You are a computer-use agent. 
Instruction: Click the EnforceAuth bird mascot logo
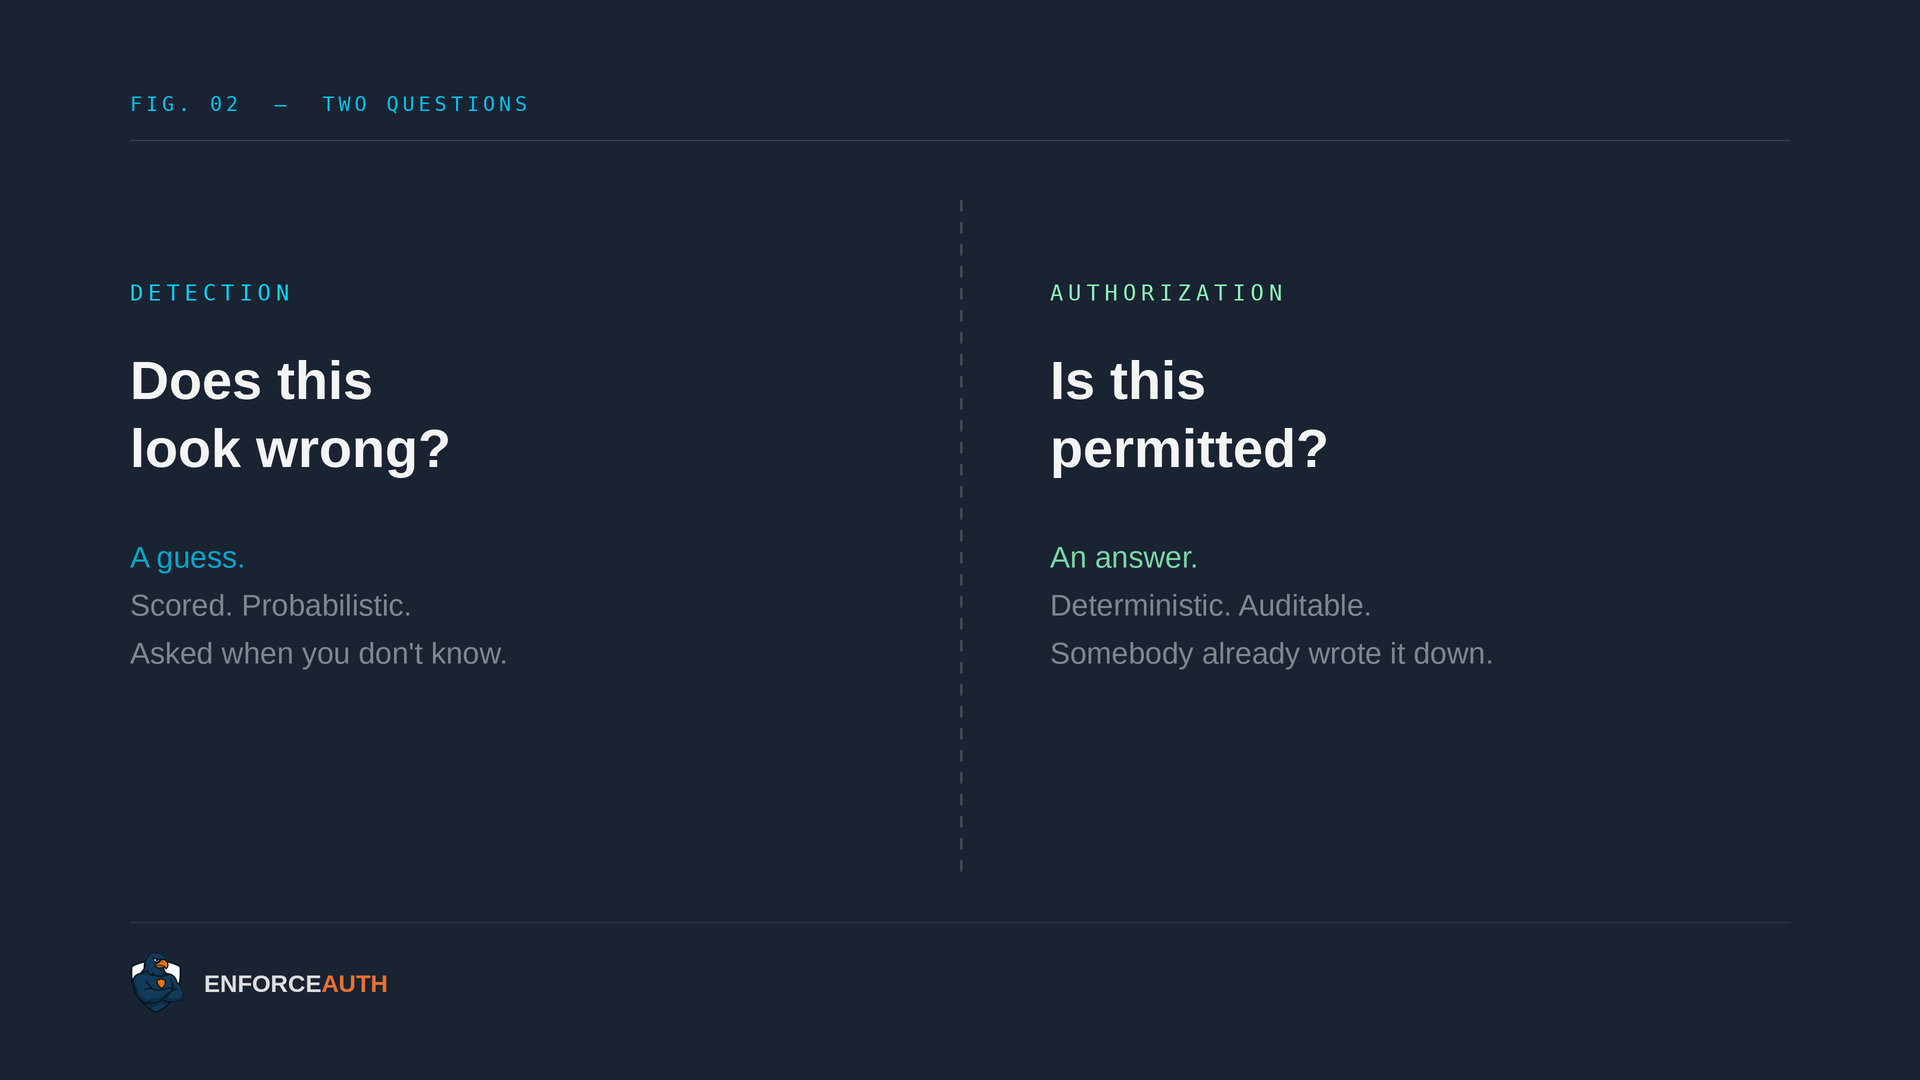click(x=157, y=983)
